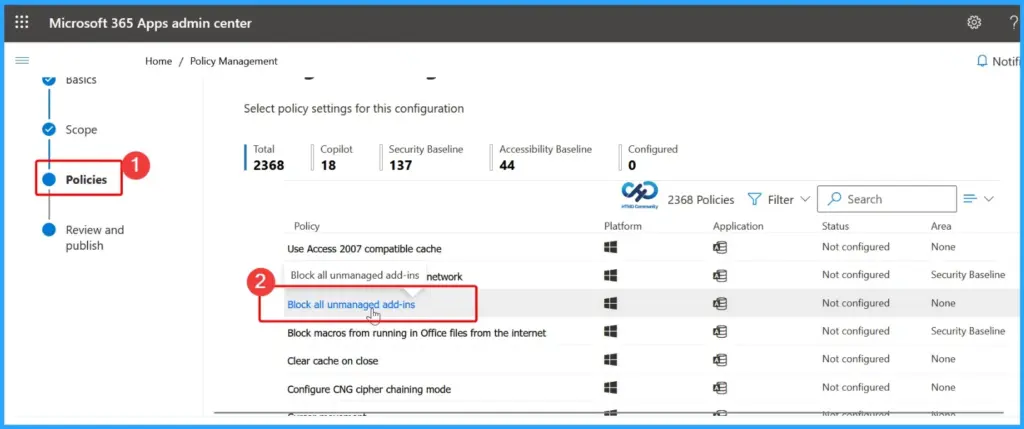Sort by Status column header
The width and height of the screenshot is (1024, 429).
click(x=835, y=227)
